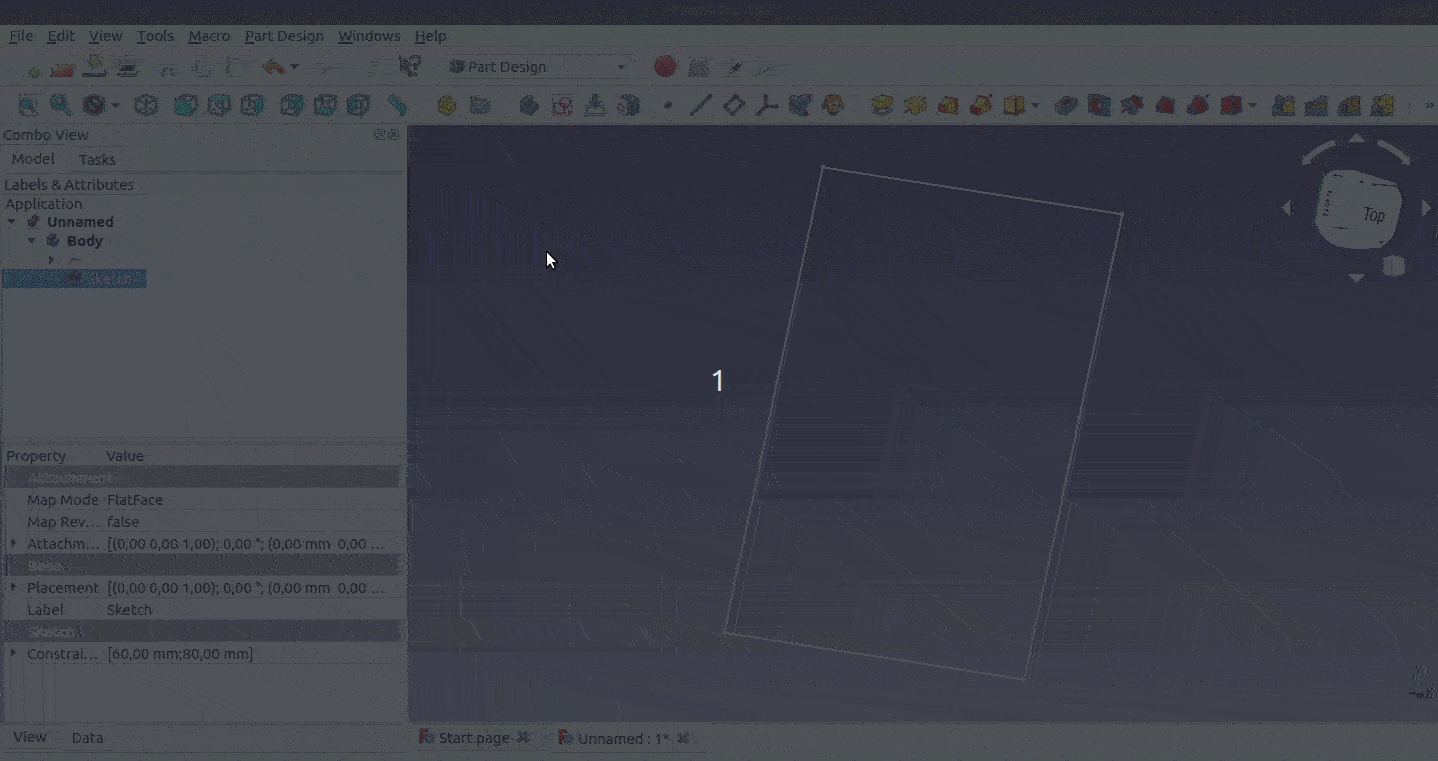Expand the Origin node under Body

tap(51, 260)
